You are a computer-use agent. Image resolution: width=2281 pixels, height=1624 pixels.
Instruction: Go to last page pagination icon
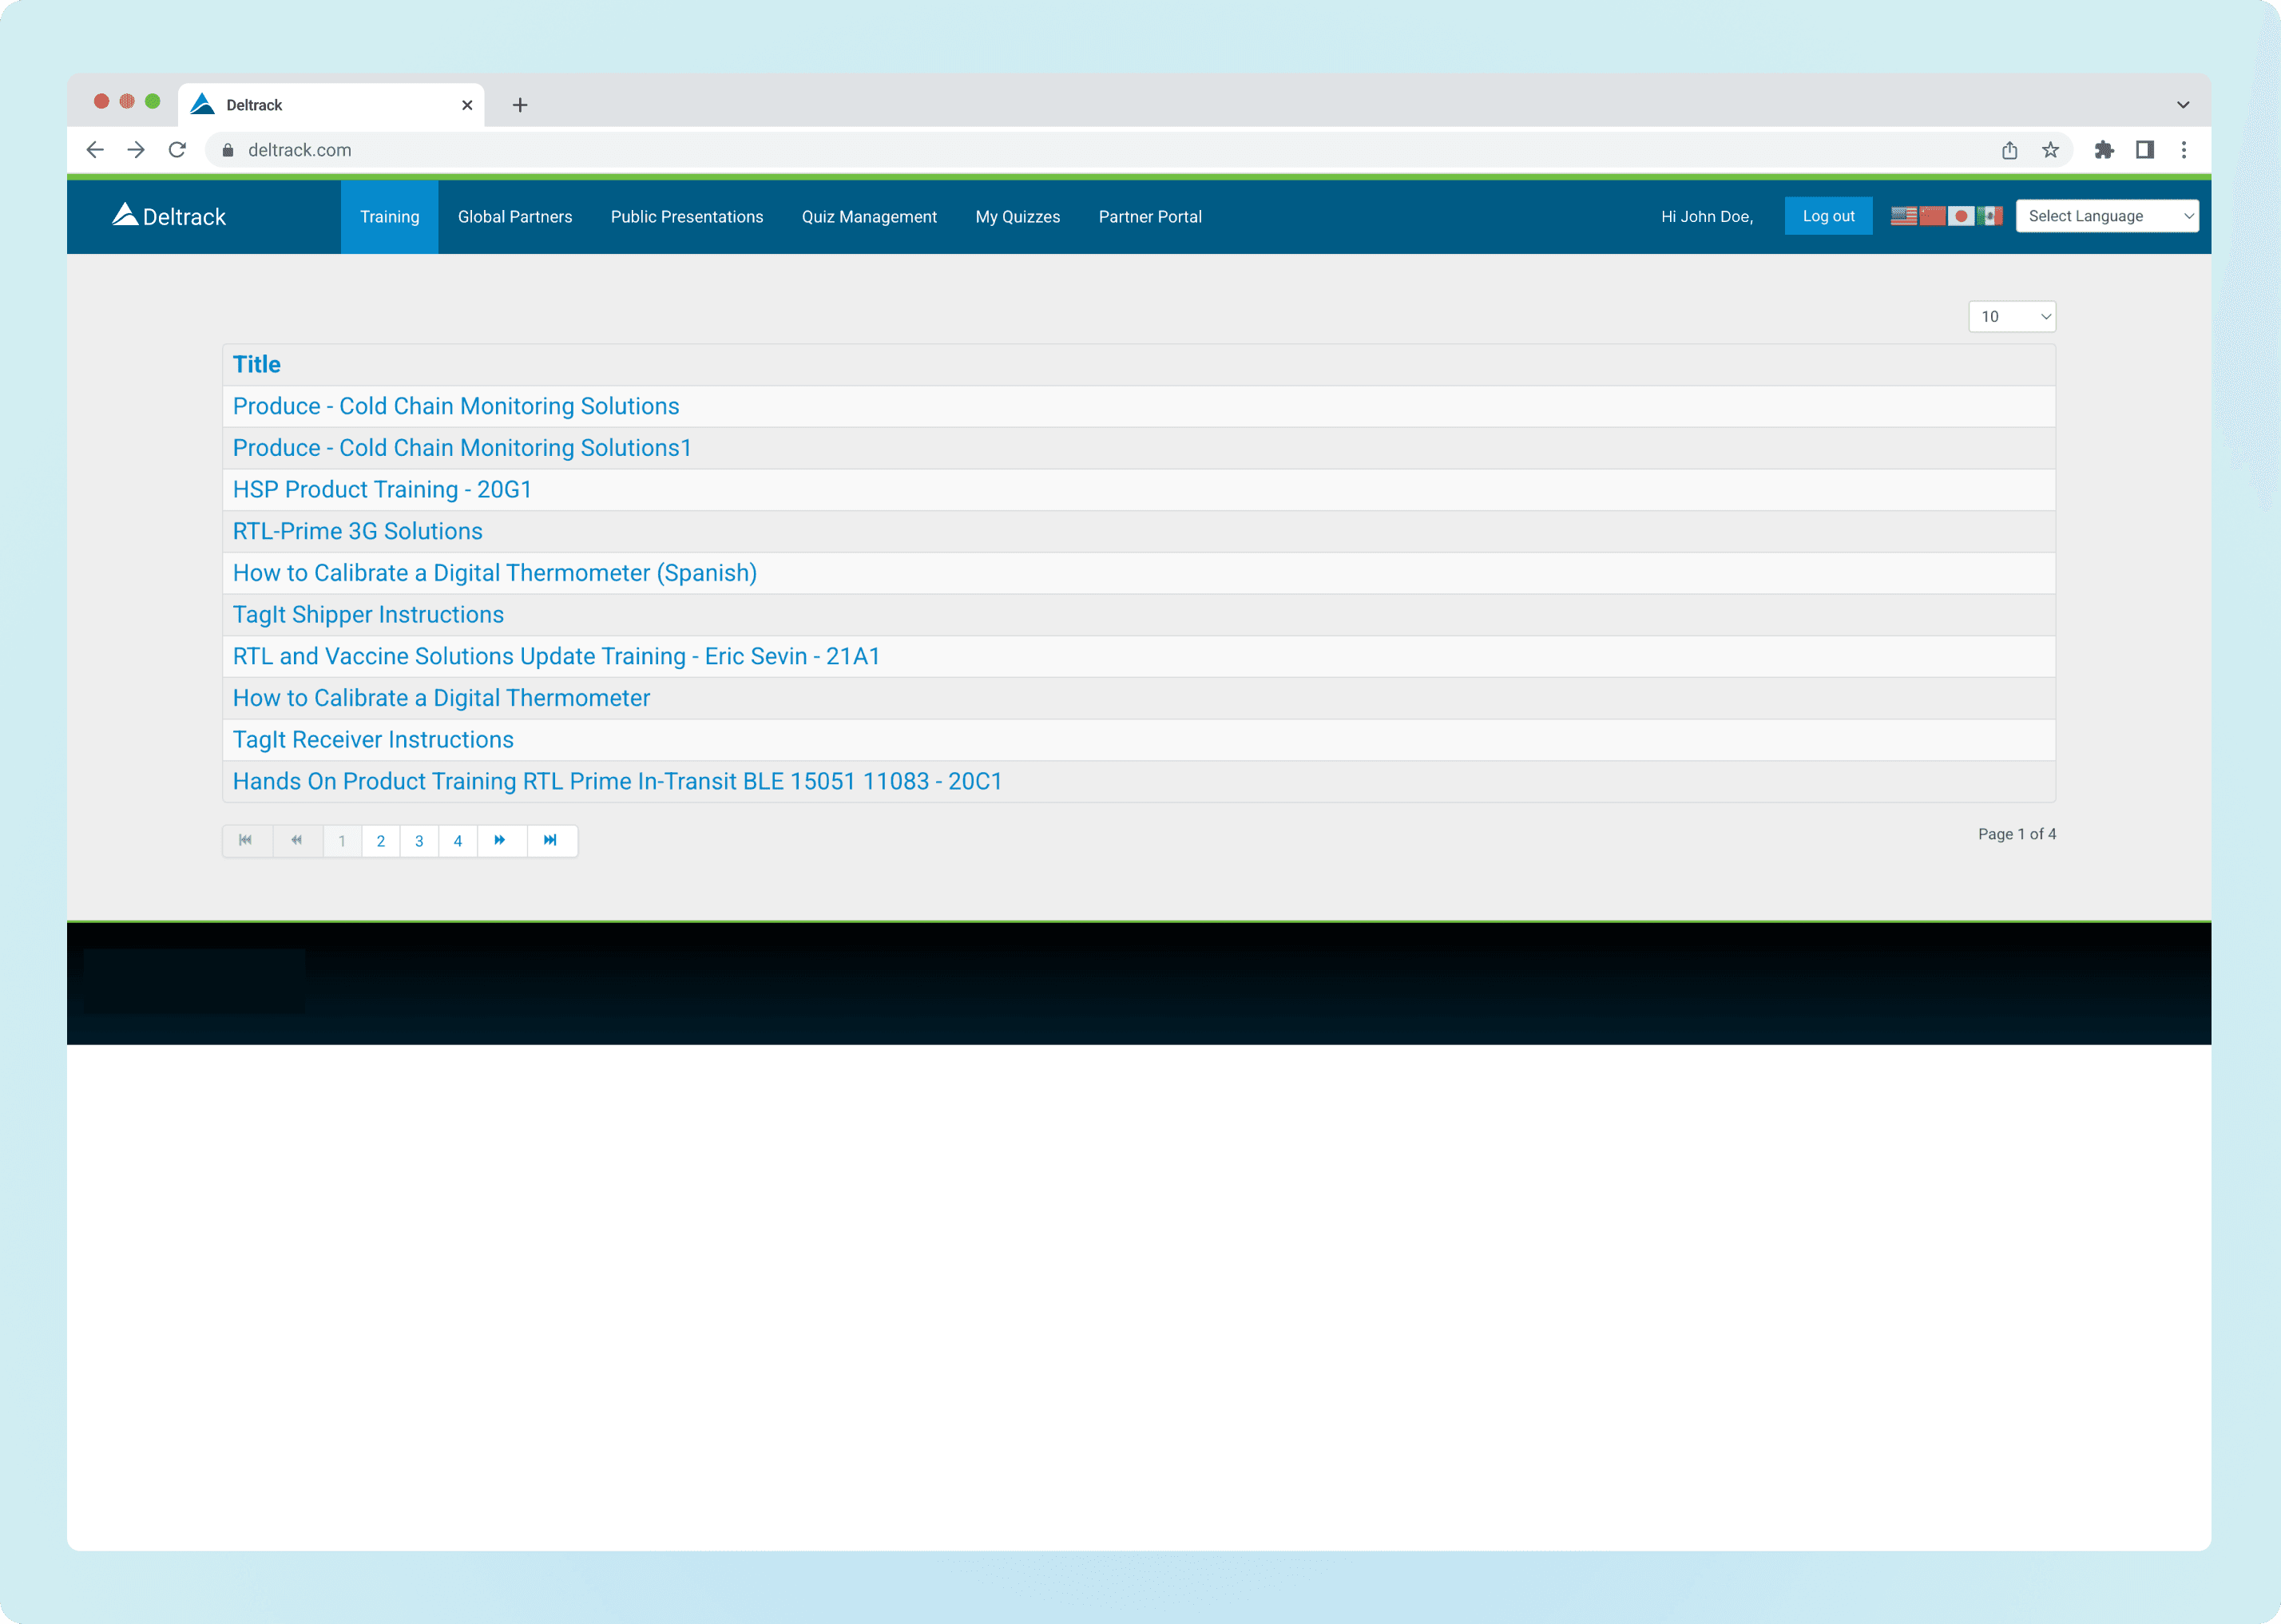click(550, 840)
